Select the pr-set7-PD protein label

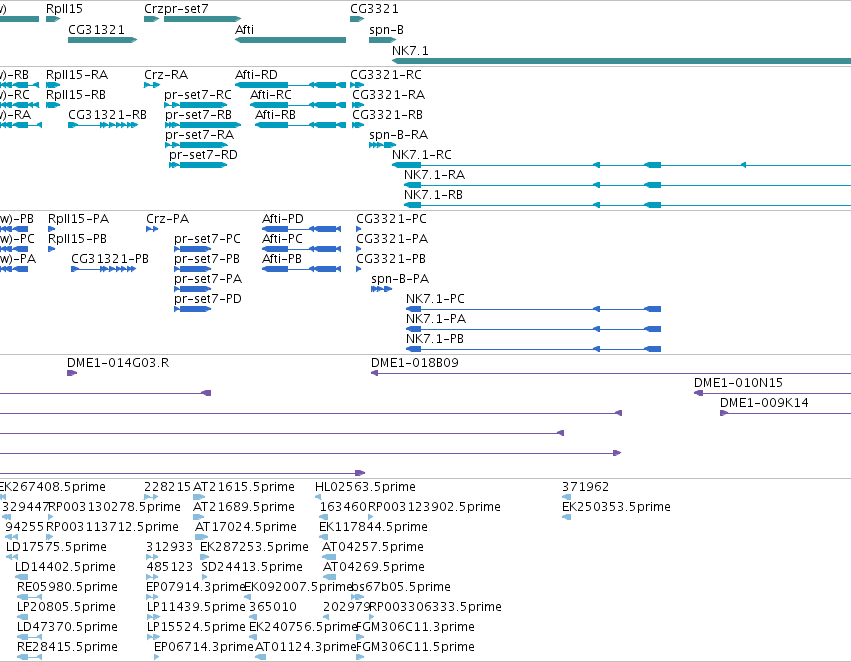pyautogui.click(x=208, y=298)
